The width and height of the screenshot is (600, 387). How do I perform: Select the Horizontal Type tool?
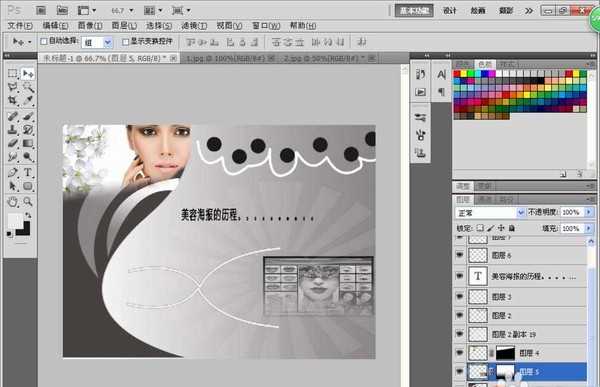coord(28,172)
